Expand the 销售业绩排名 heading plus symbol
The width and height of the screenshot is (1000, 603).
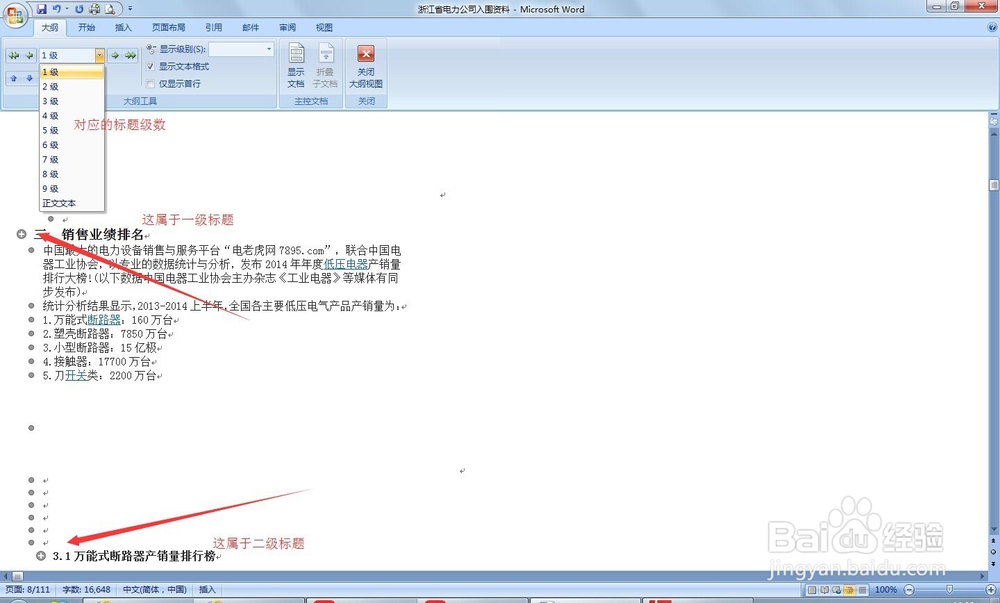[21, 235]
